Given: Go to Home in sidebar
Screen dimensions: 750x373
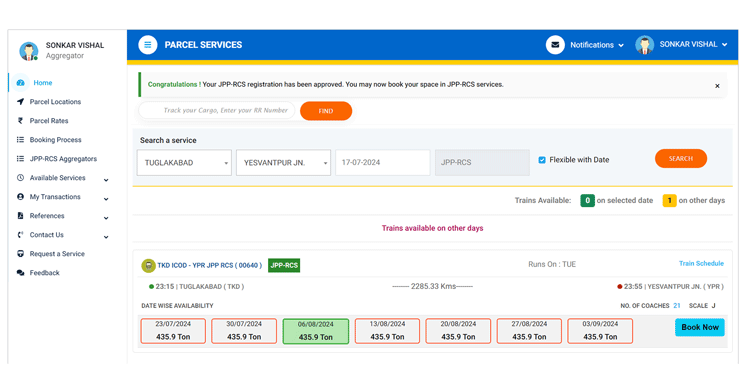Looking at the screenshot, I should click(x=43, y=83).
